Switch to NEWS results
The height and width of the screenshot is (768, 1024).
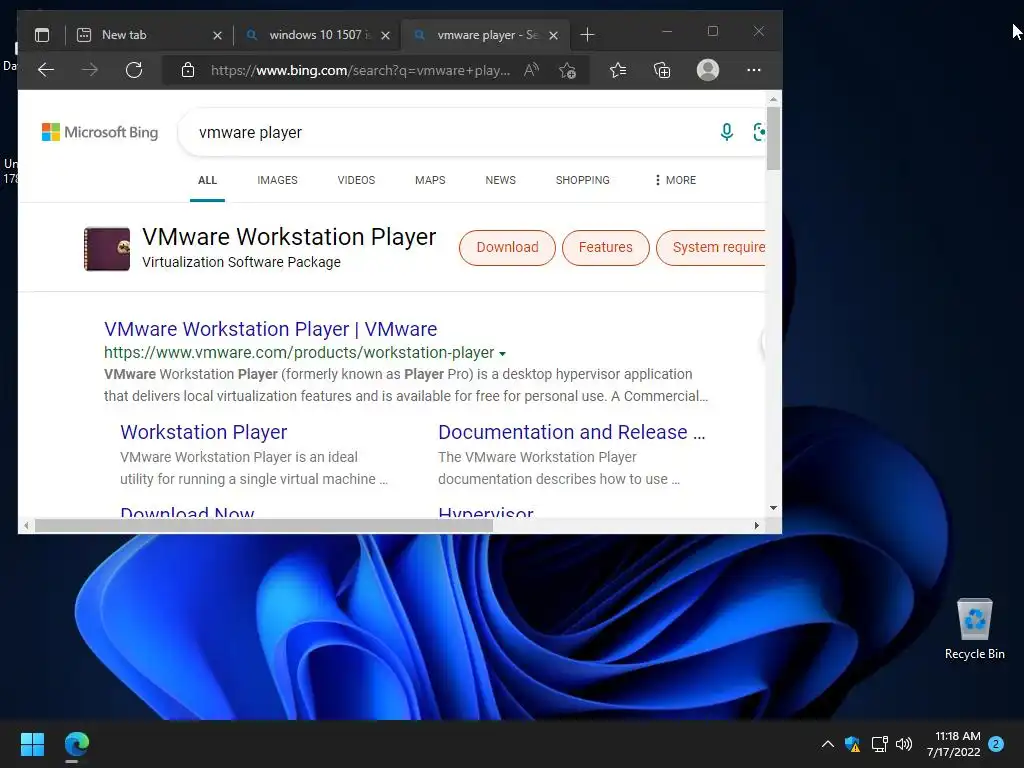coord(500,180)
